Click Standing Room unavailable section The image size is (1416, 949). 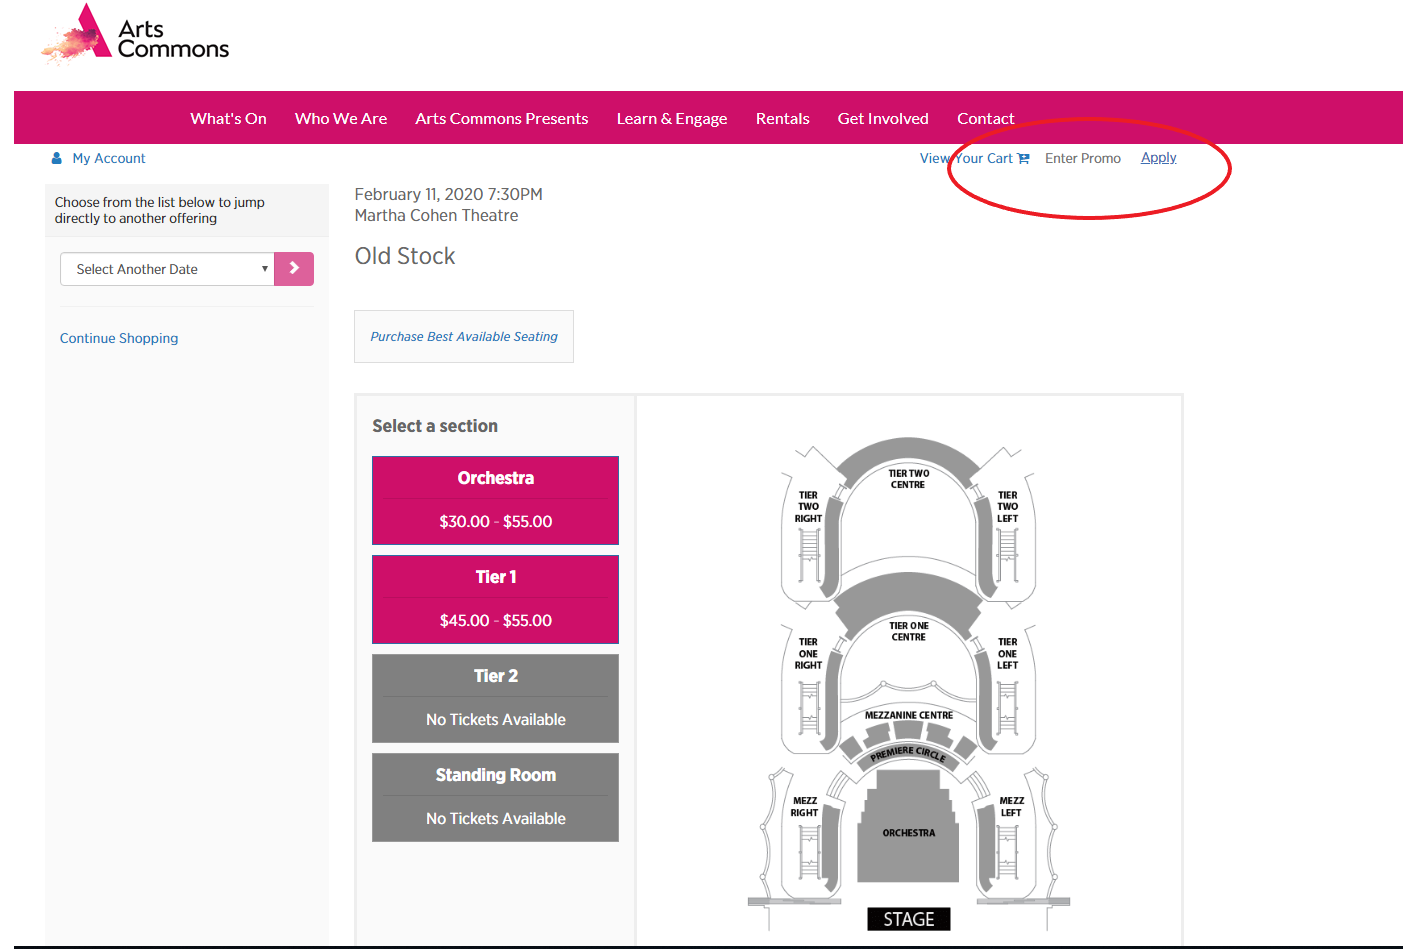coord(496,797)
